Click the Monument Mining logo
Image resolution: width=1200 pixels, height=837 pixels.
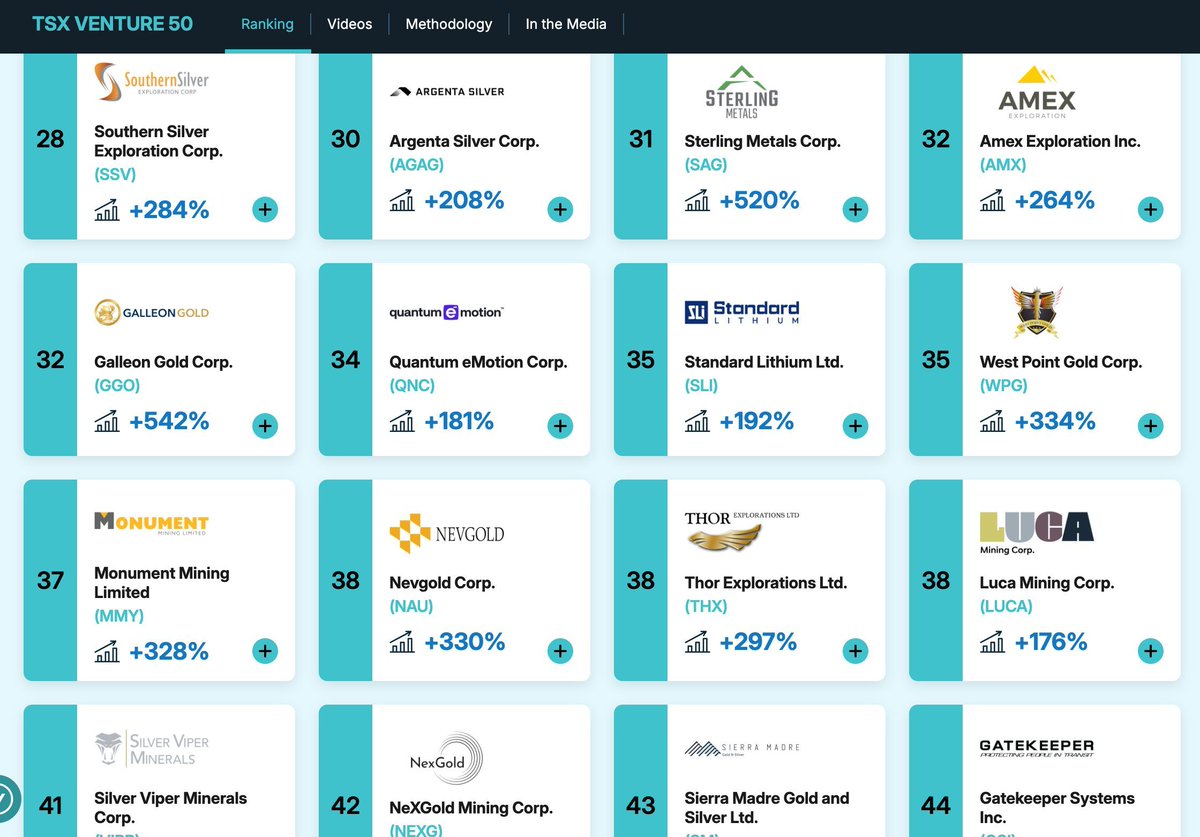[151, 524]
